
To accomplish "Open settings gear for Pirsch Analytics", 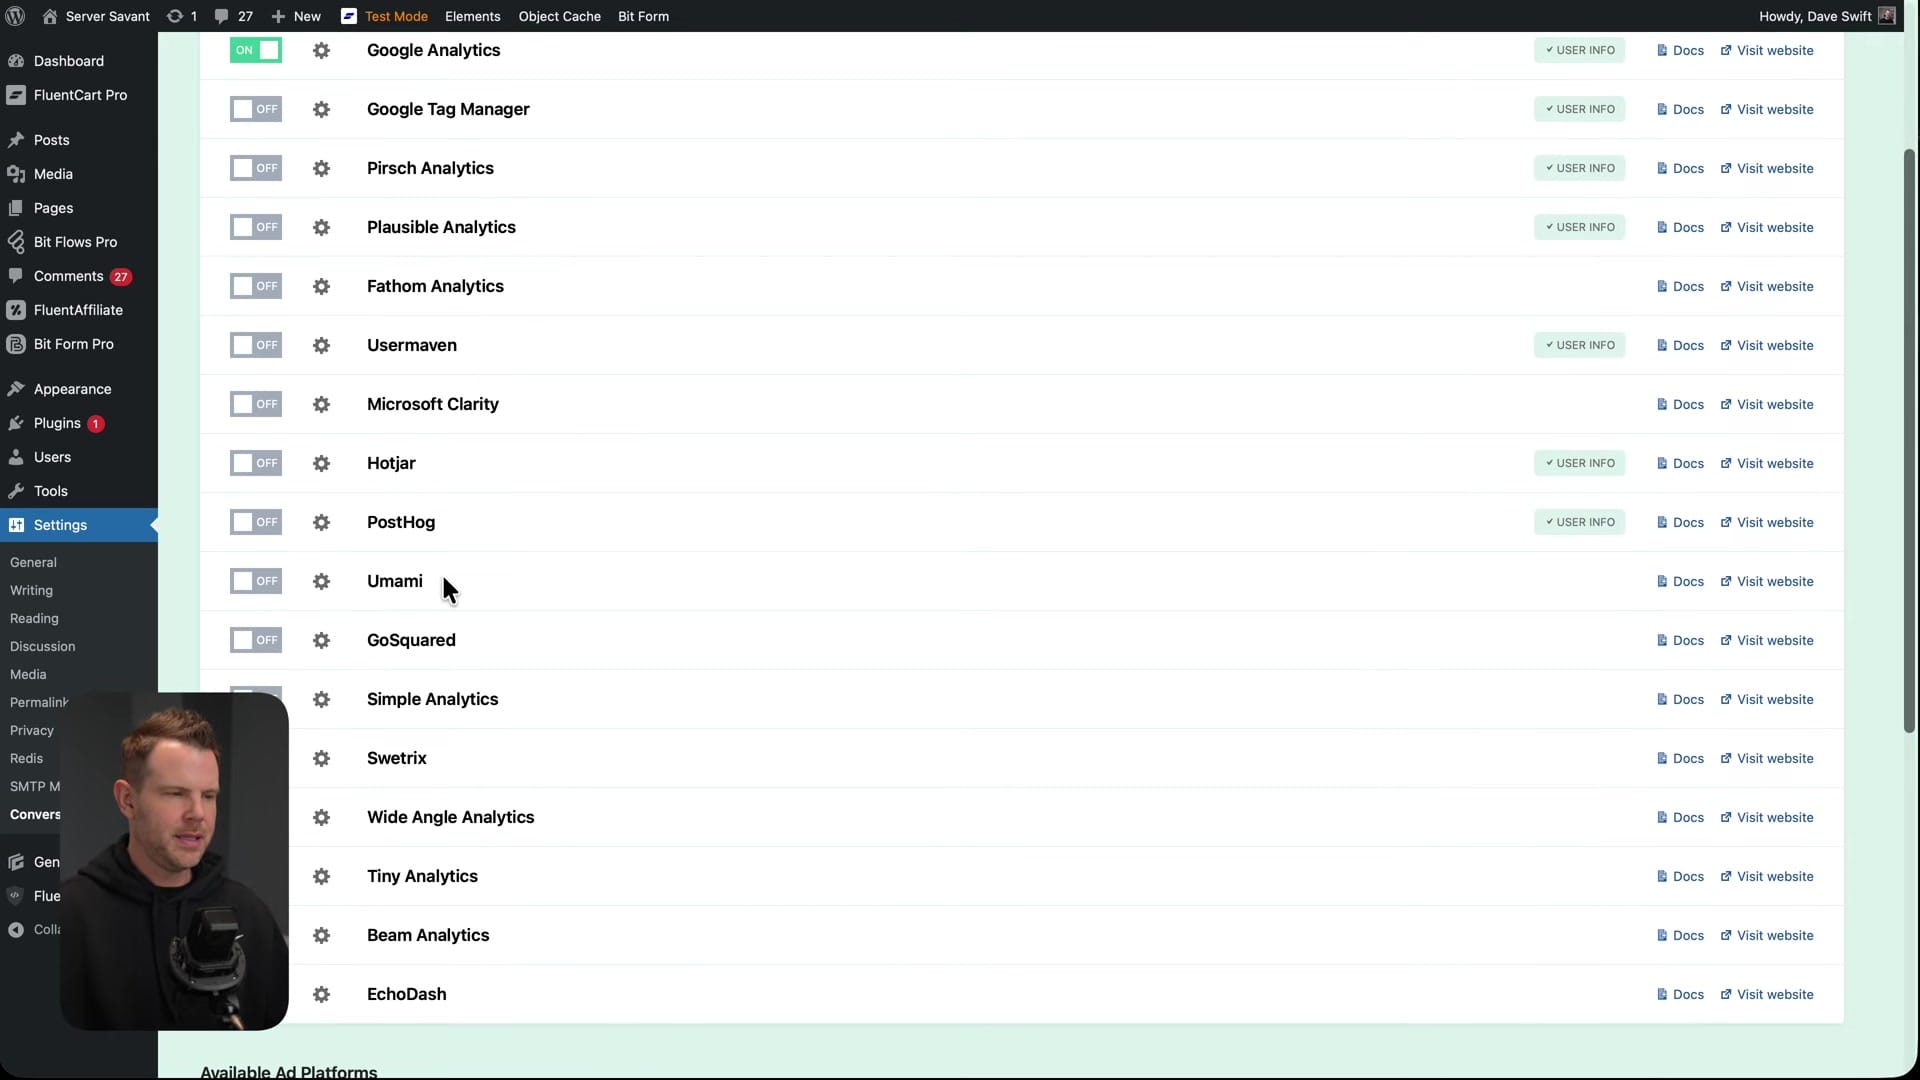I will (x=321, y=168).
